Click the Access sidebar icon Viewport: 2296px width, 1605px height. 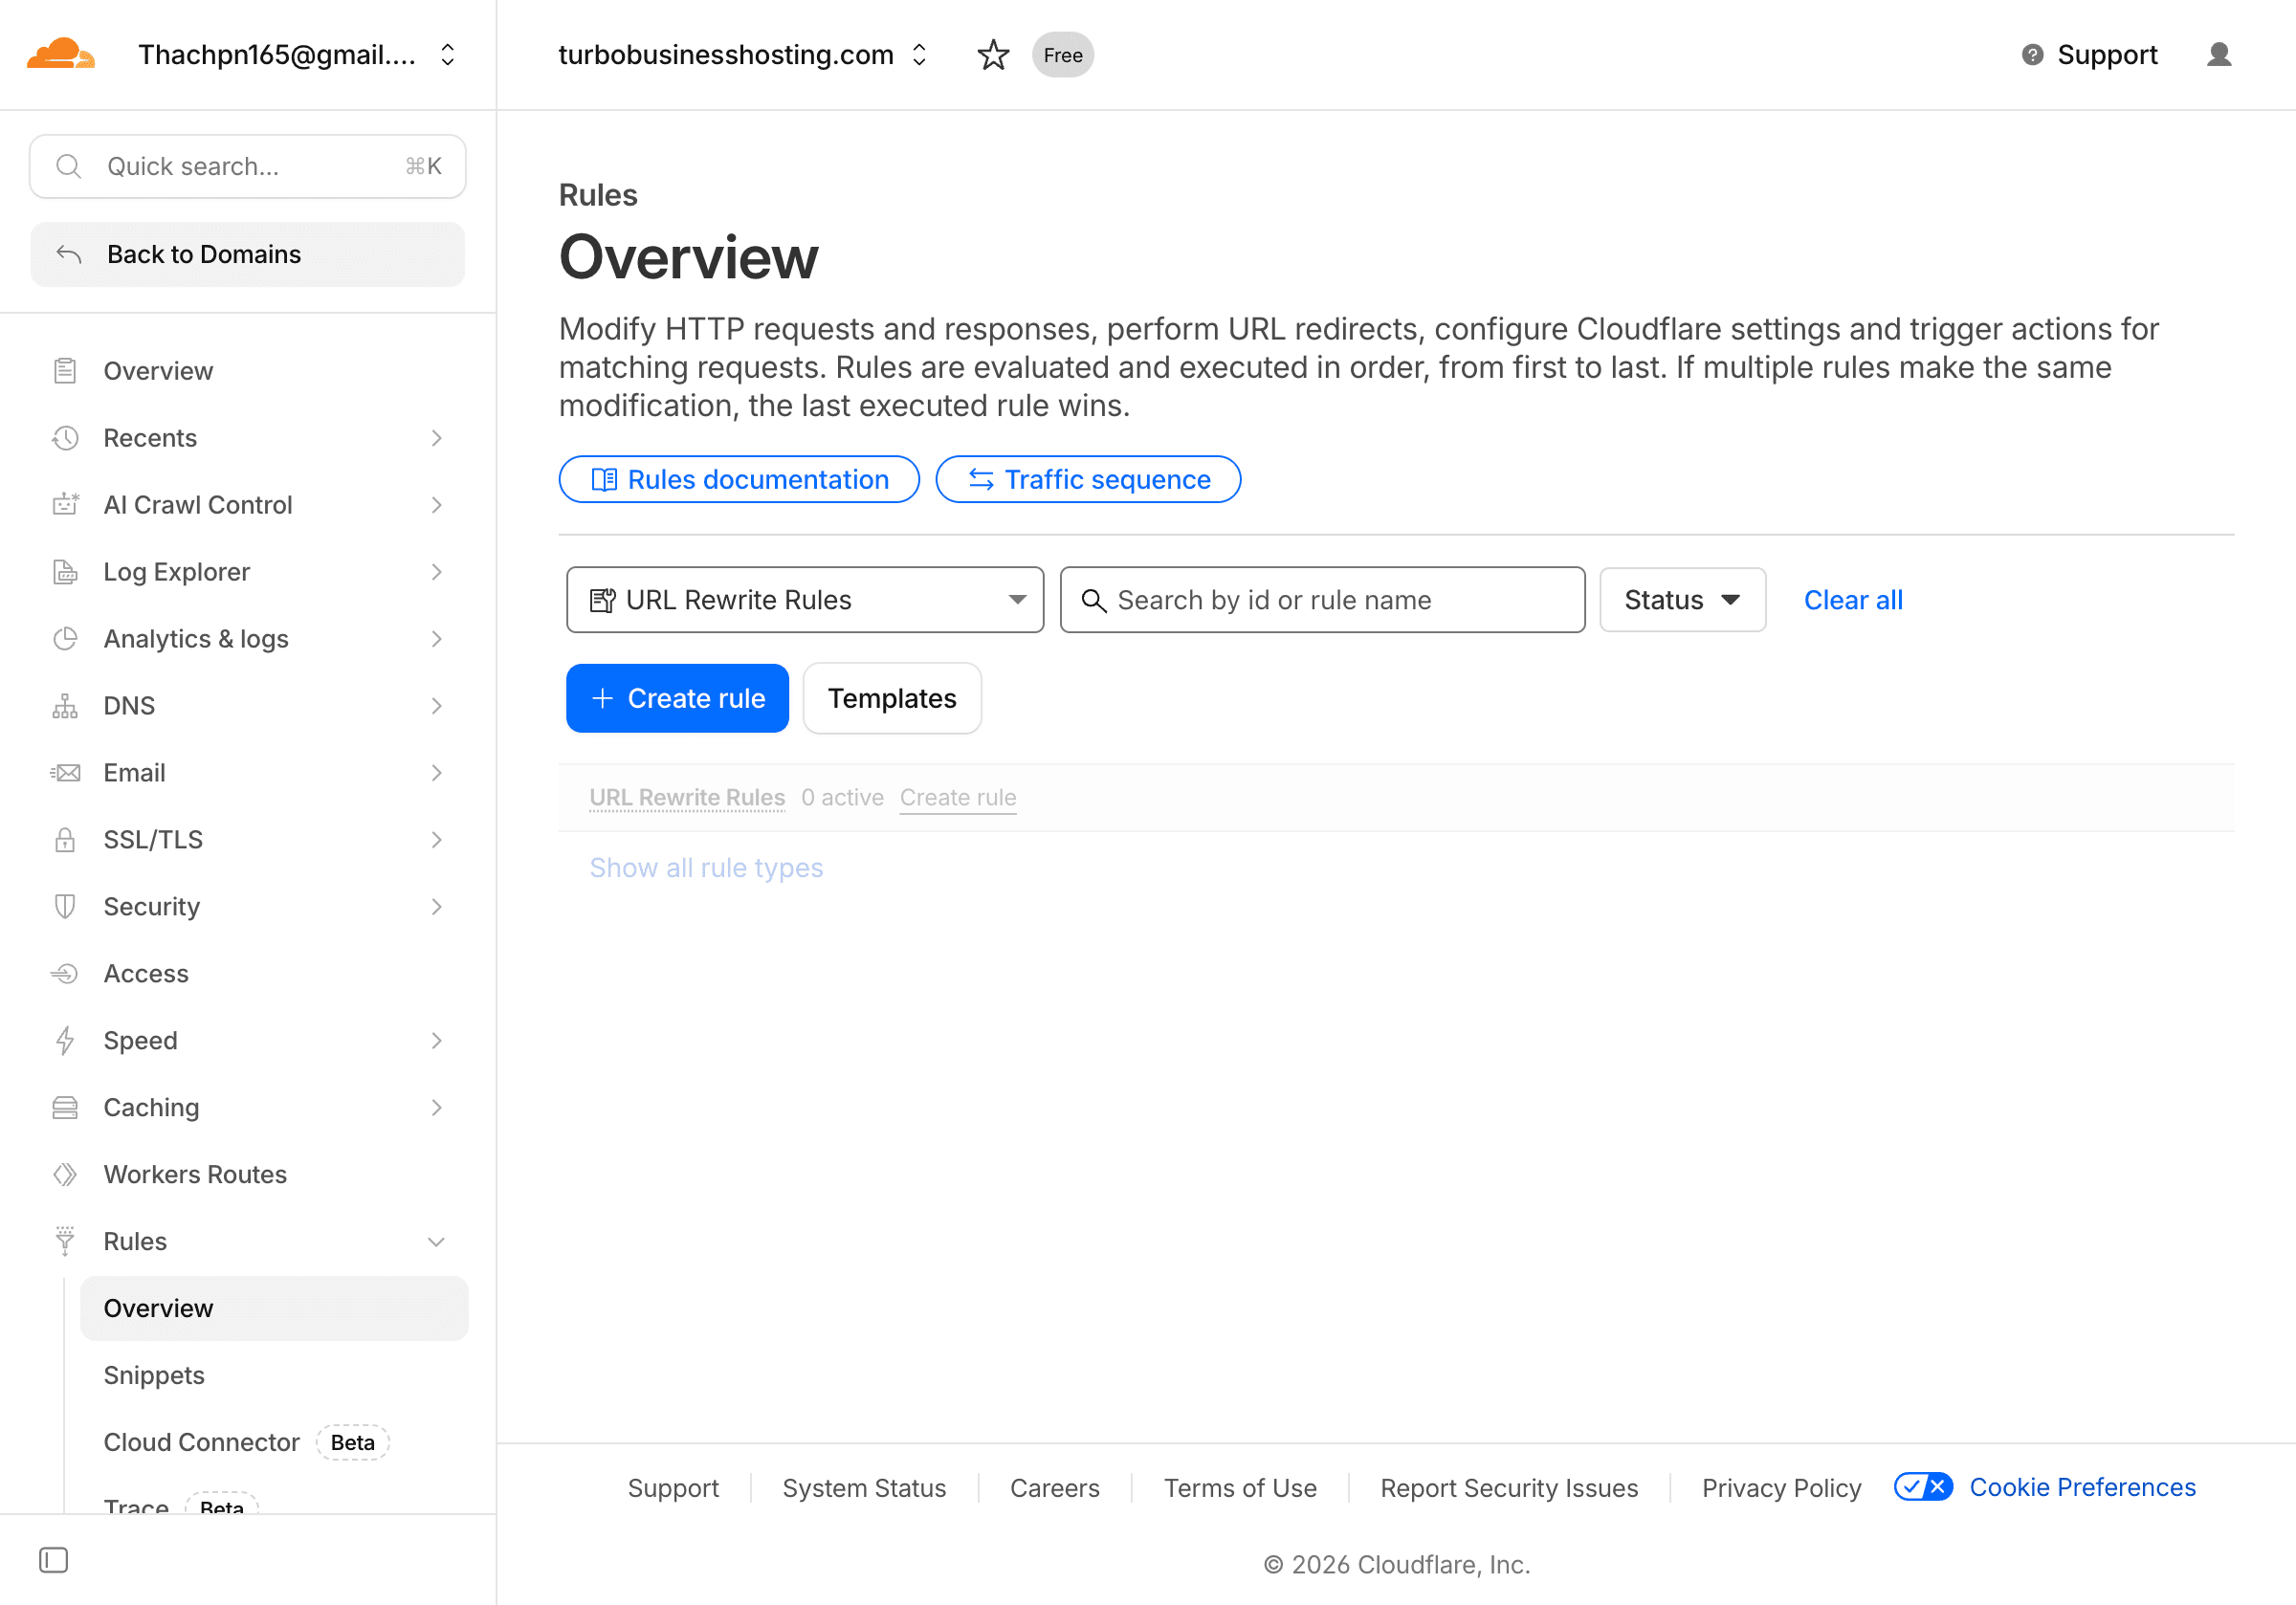point(65,973)
